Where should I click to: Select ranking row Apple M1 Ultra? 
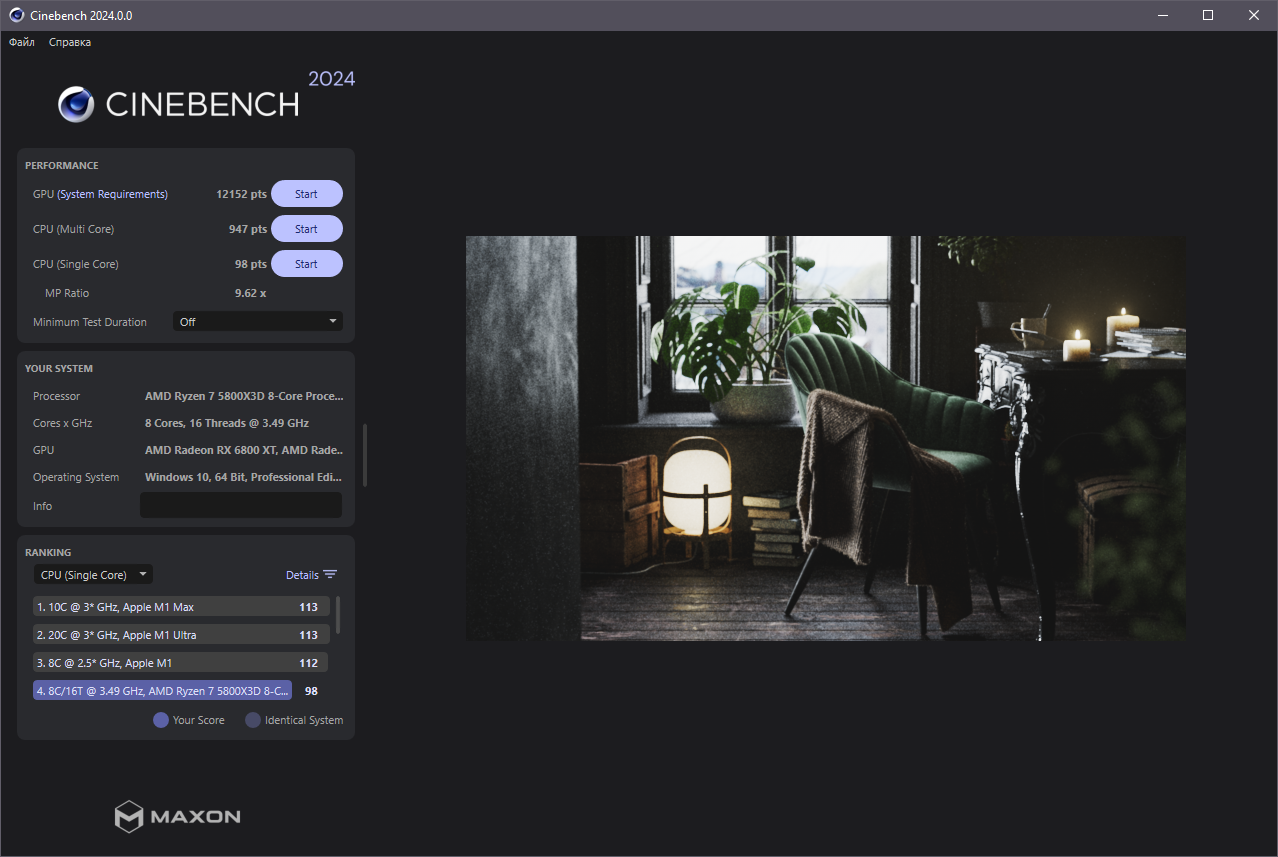[x=181, y=635]
